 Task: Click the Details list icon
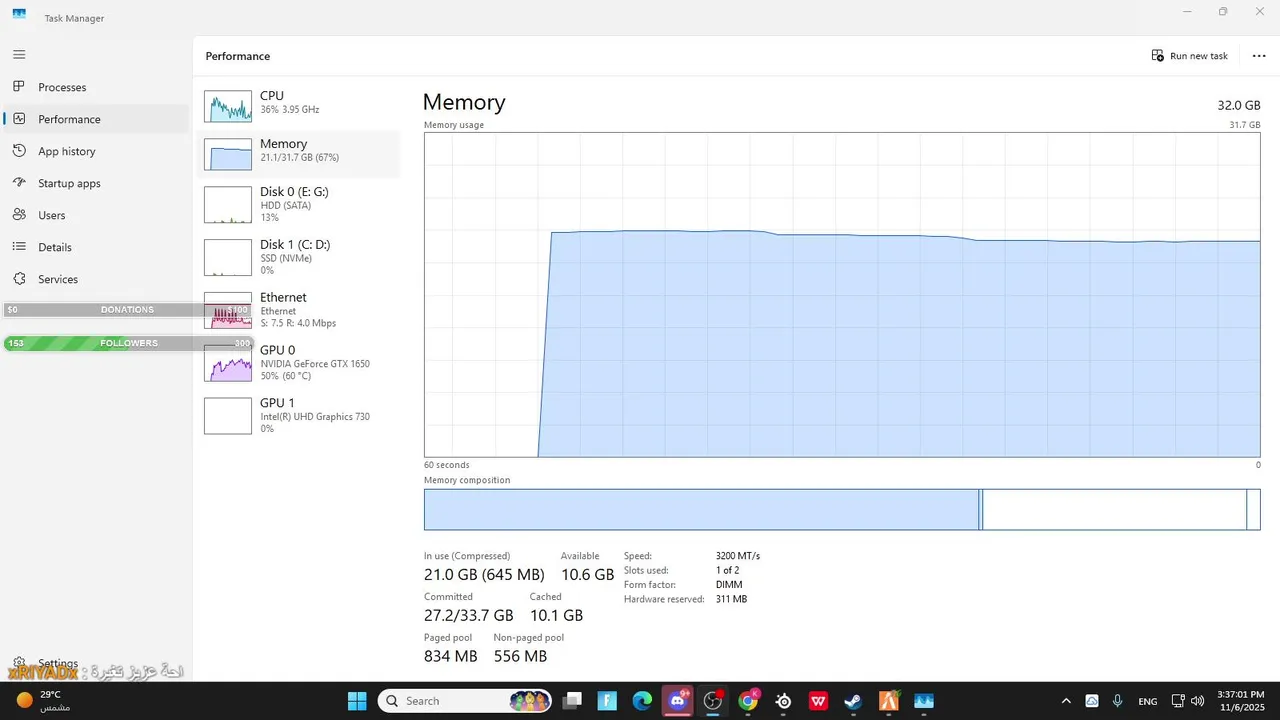point(19,247)
